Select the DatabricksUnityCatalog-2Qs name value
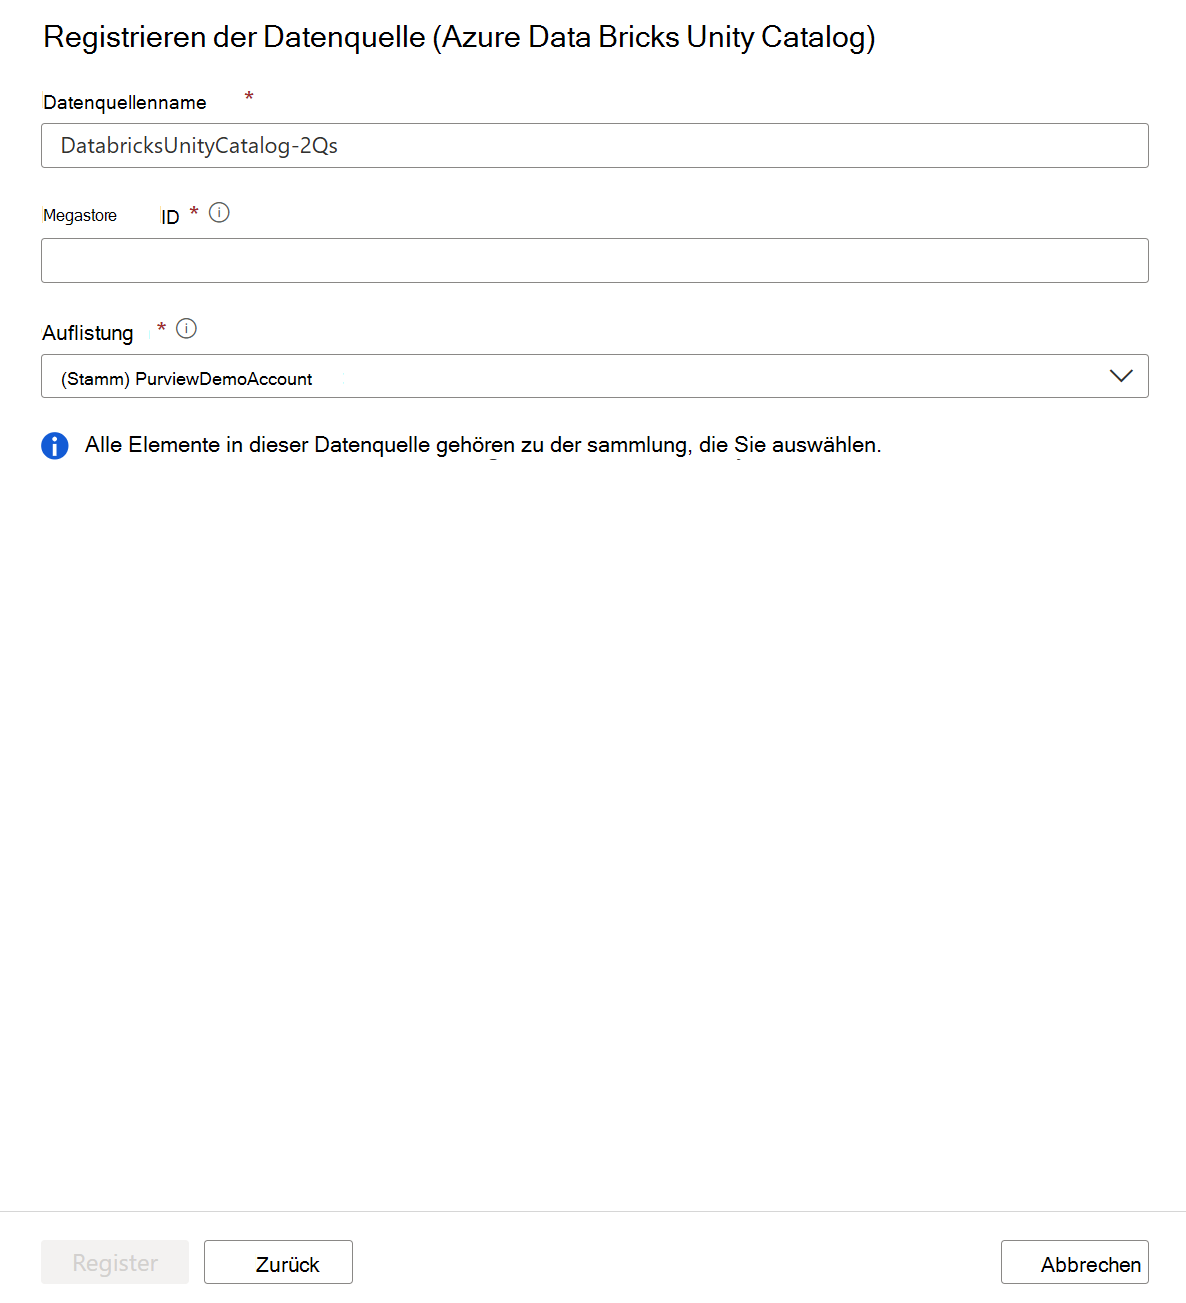The height and width of the screenshot is (1303, 1186). coord(198,145)
